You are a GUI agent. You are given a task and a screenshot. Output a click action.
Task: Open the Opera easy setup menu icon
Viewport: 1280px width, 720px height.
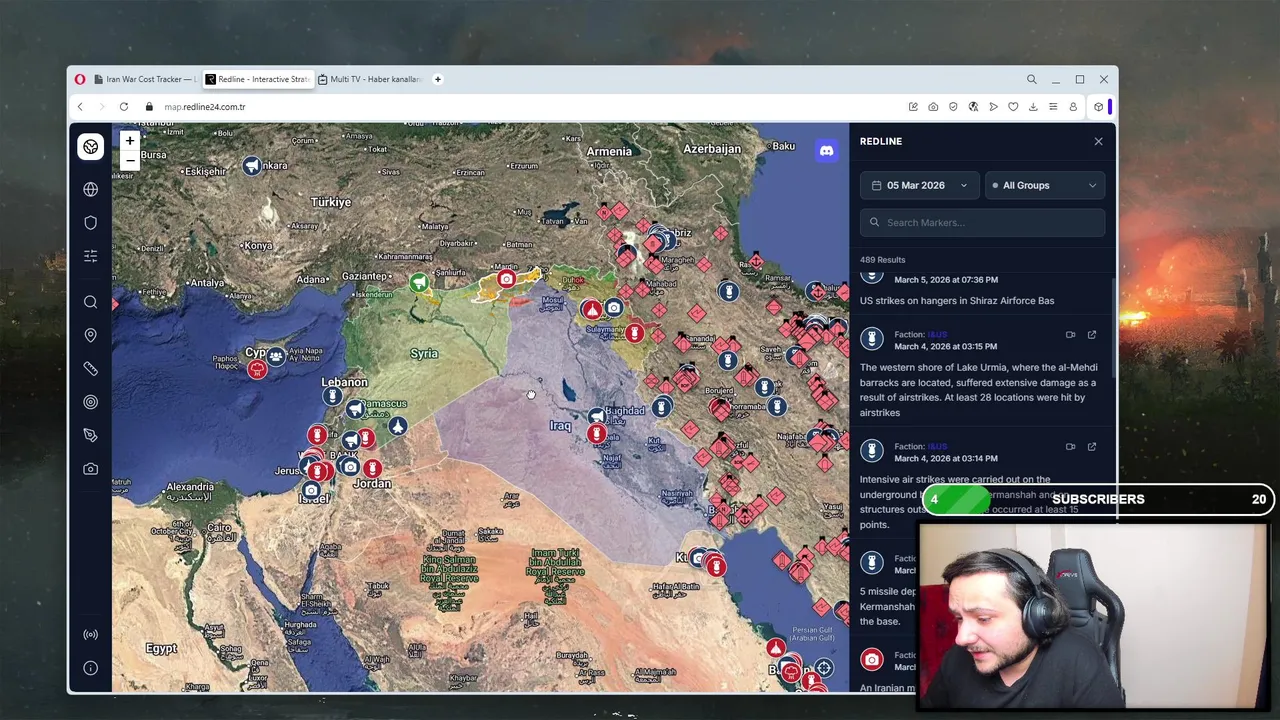[1053, 107]
